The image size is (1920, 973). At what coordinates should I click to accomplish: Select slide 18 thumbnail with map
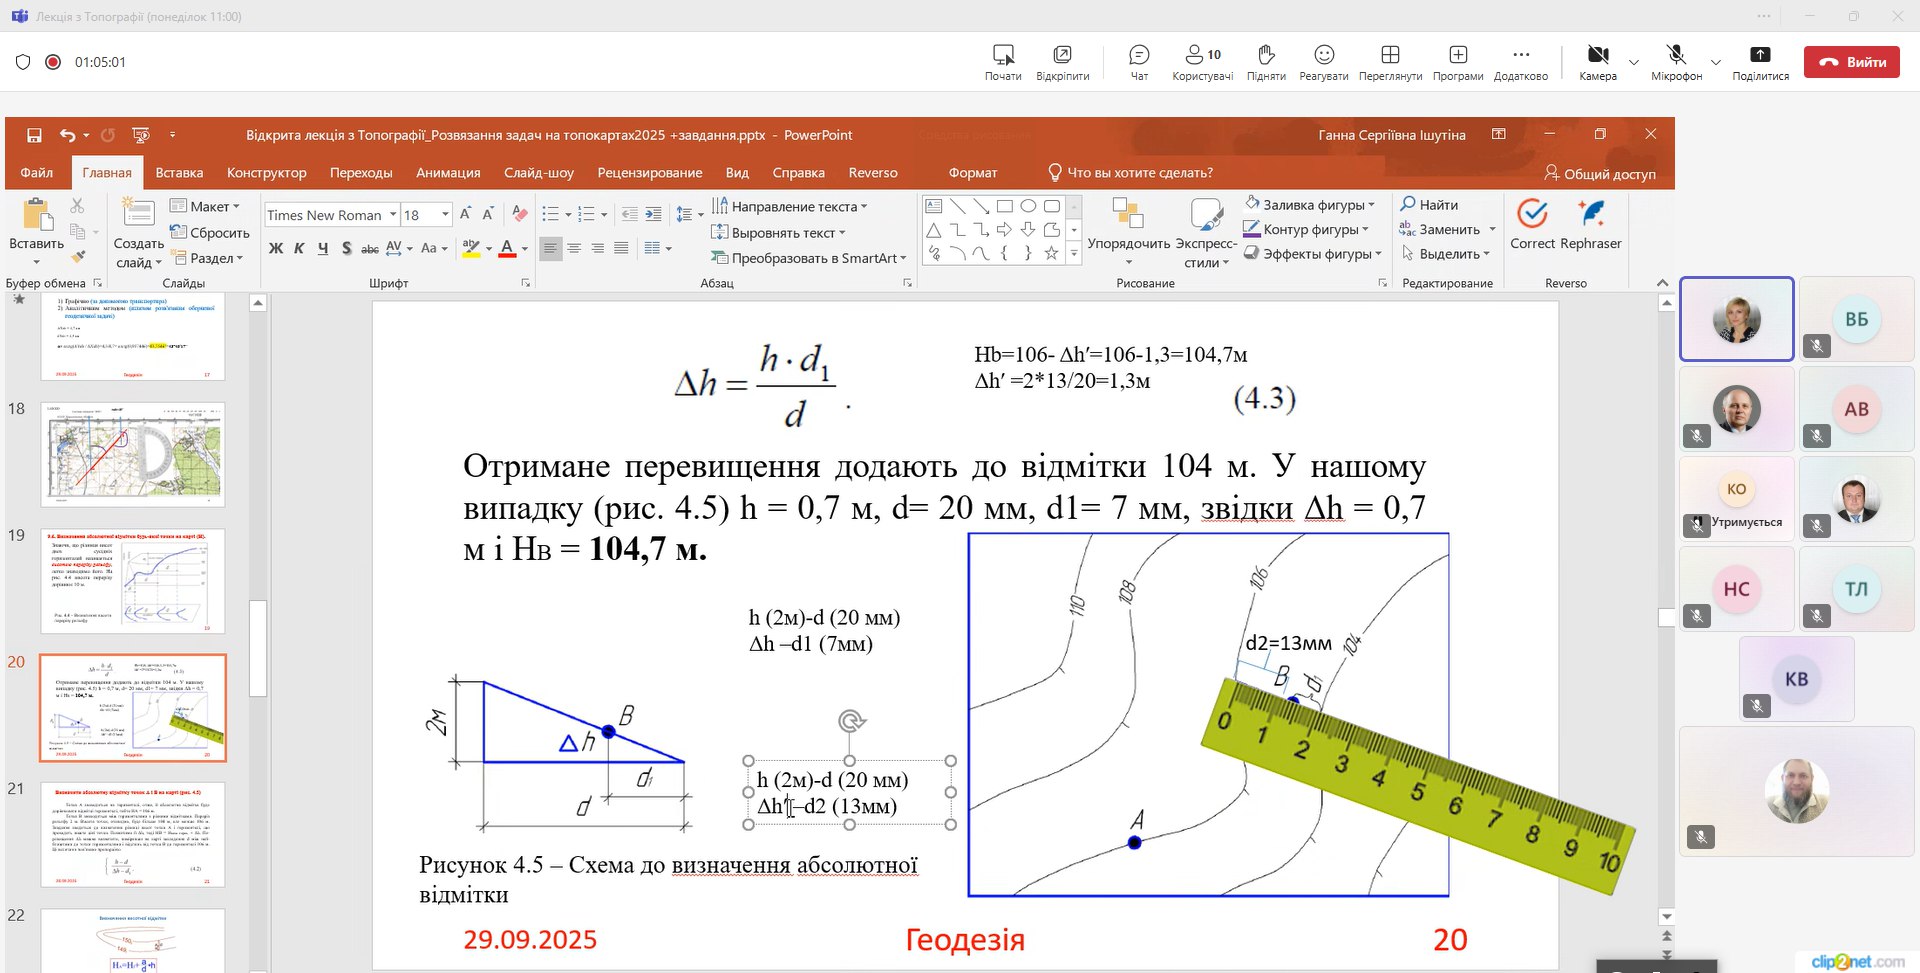click(133, 454)
